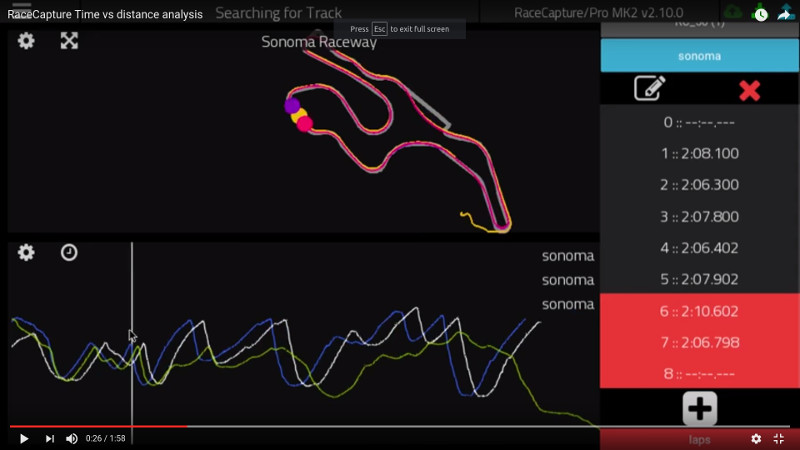Select lap 1 :: 2:08.100
Screen dimensions: 800x450
point(699,153)
